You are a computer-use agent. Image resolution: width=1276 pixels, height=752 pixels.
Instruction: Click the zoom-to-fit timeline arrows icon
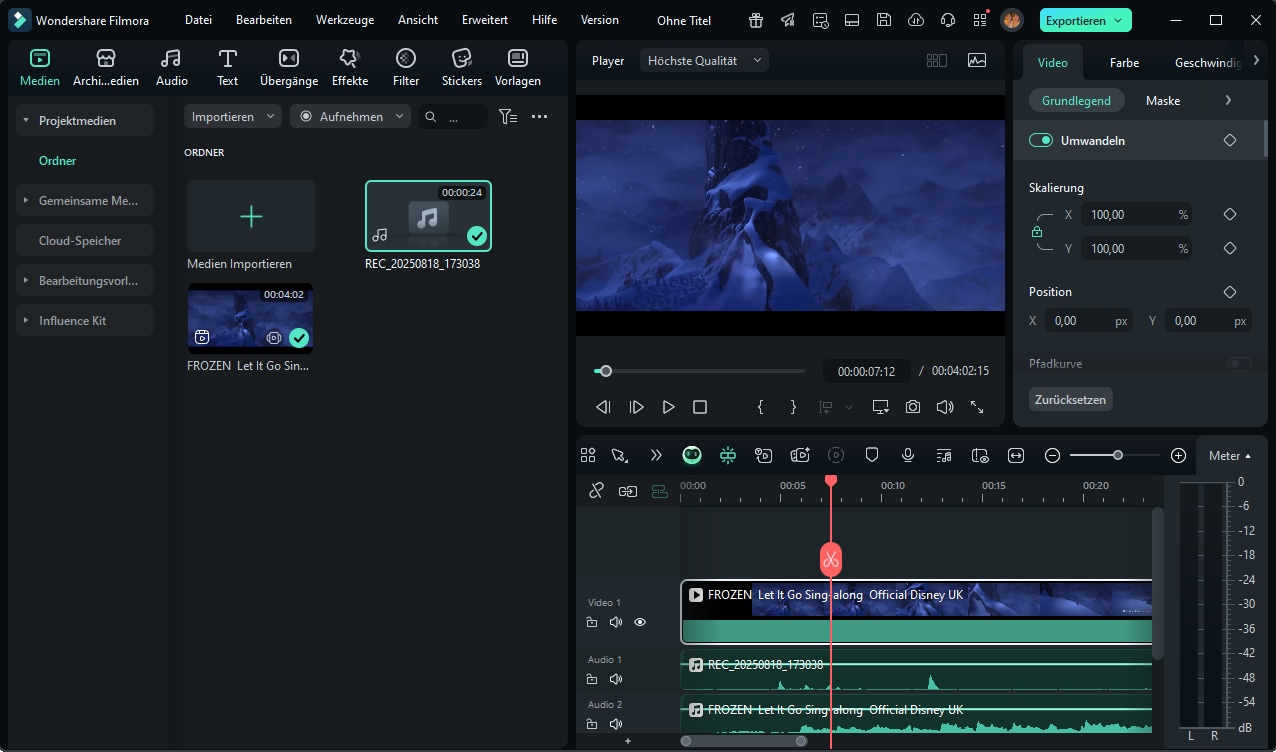pyautogui.click(x=1016, y=455)
